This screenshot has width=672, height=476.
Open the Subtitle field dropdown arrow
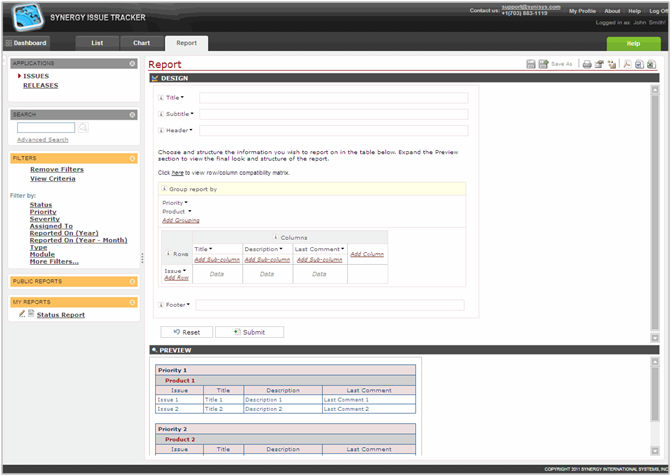192,114
